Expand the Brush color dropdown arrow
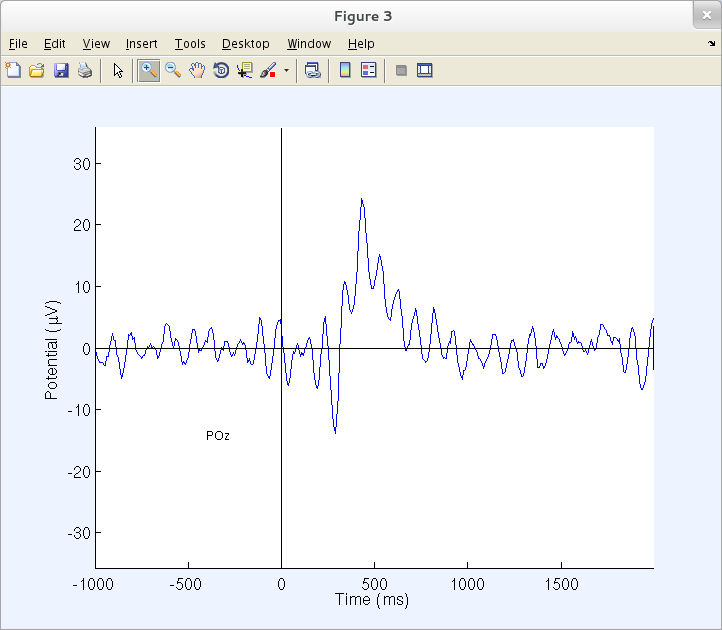Screen dimensions: 722x630 click(x=286, y=71)
